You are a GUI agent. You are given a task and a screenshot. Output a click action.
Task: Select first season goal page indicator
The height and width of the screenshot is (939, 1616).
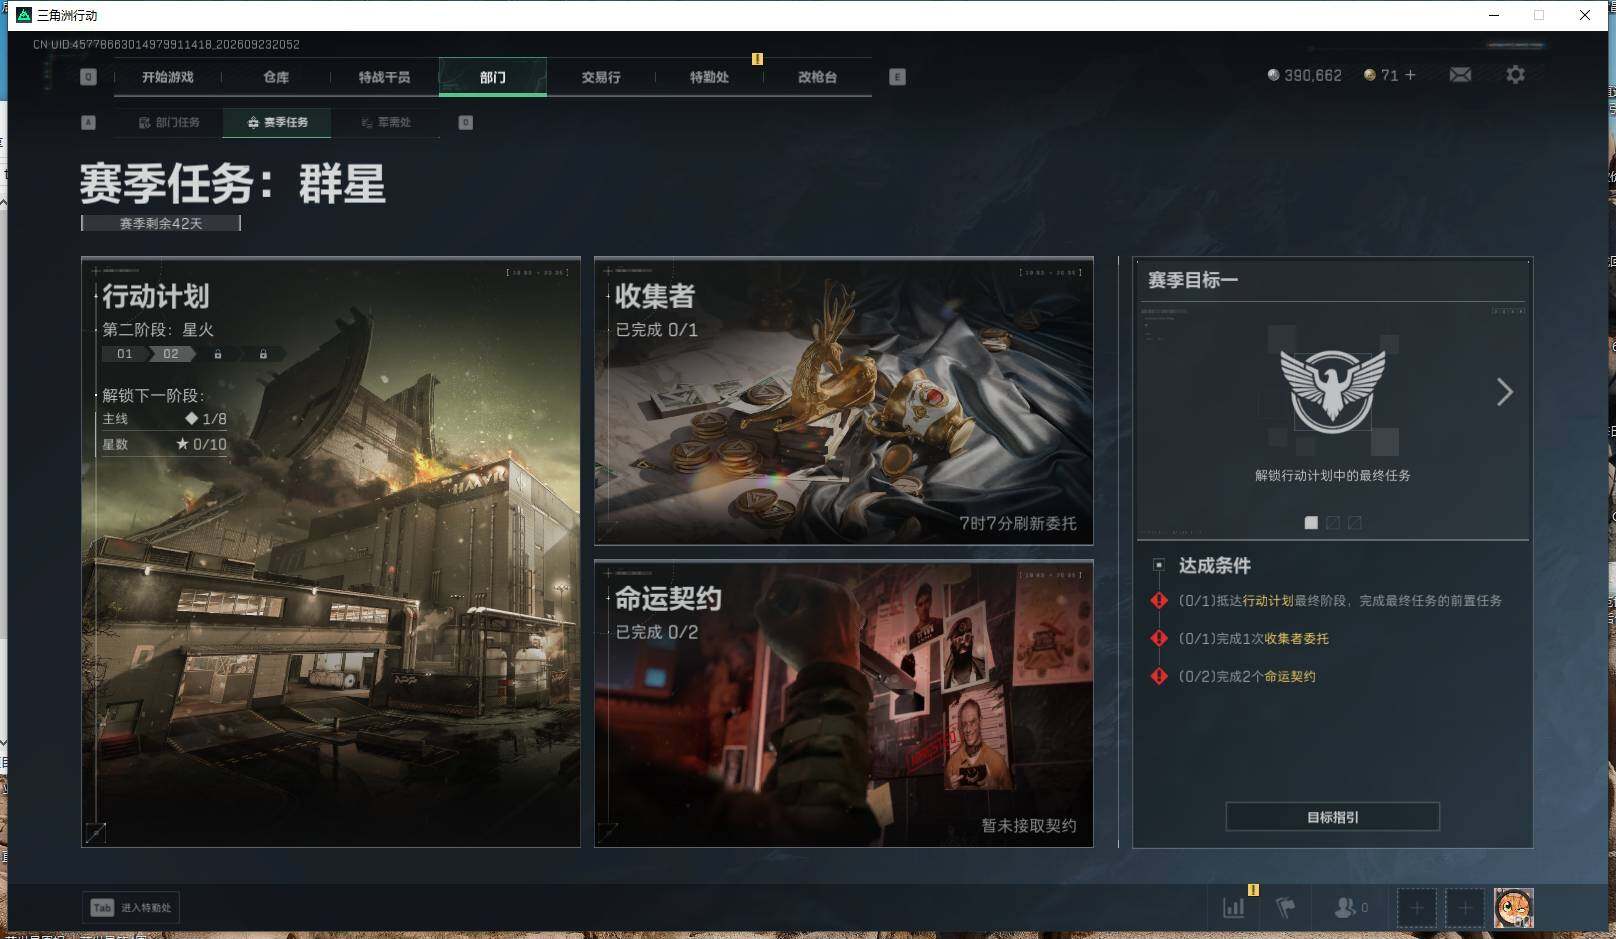pyautogui.click(x=1311, y=523)
